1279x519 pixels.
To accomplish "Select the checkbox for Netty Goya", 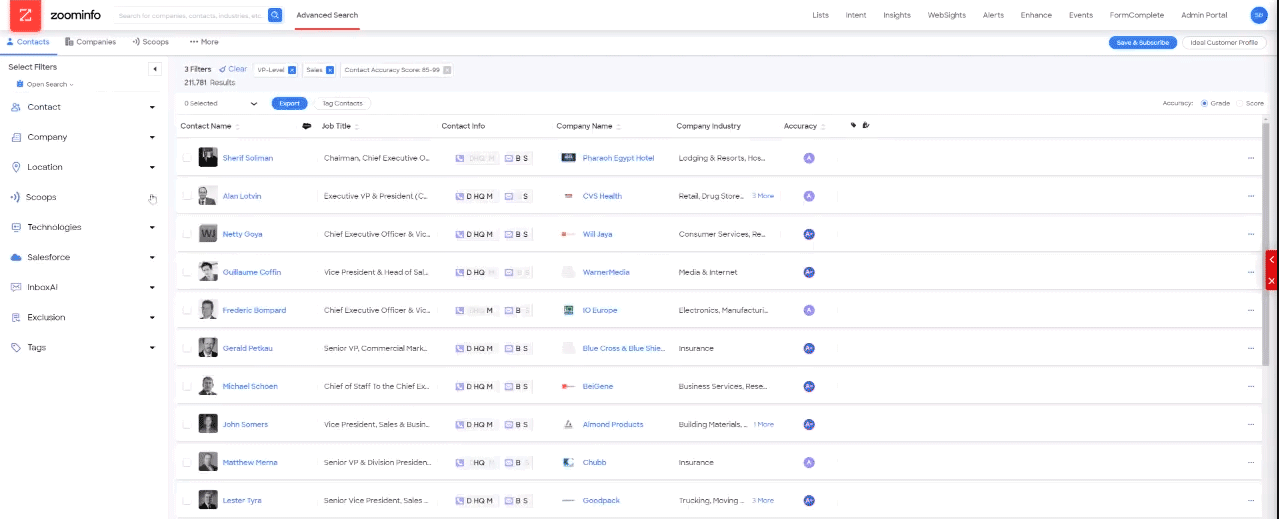I will point(187,234).
